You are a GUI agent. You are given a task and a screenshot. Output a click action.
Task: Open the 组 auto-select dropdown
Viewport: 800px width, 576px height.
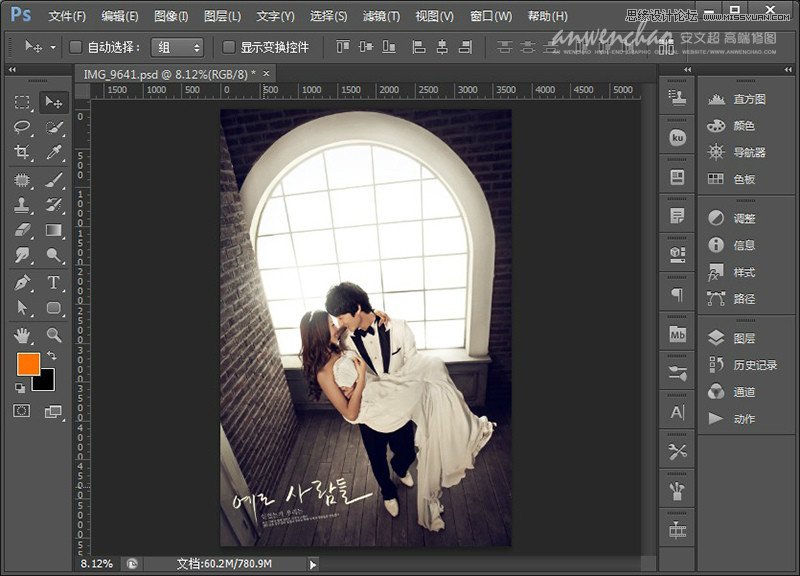(x=177, y=47)
